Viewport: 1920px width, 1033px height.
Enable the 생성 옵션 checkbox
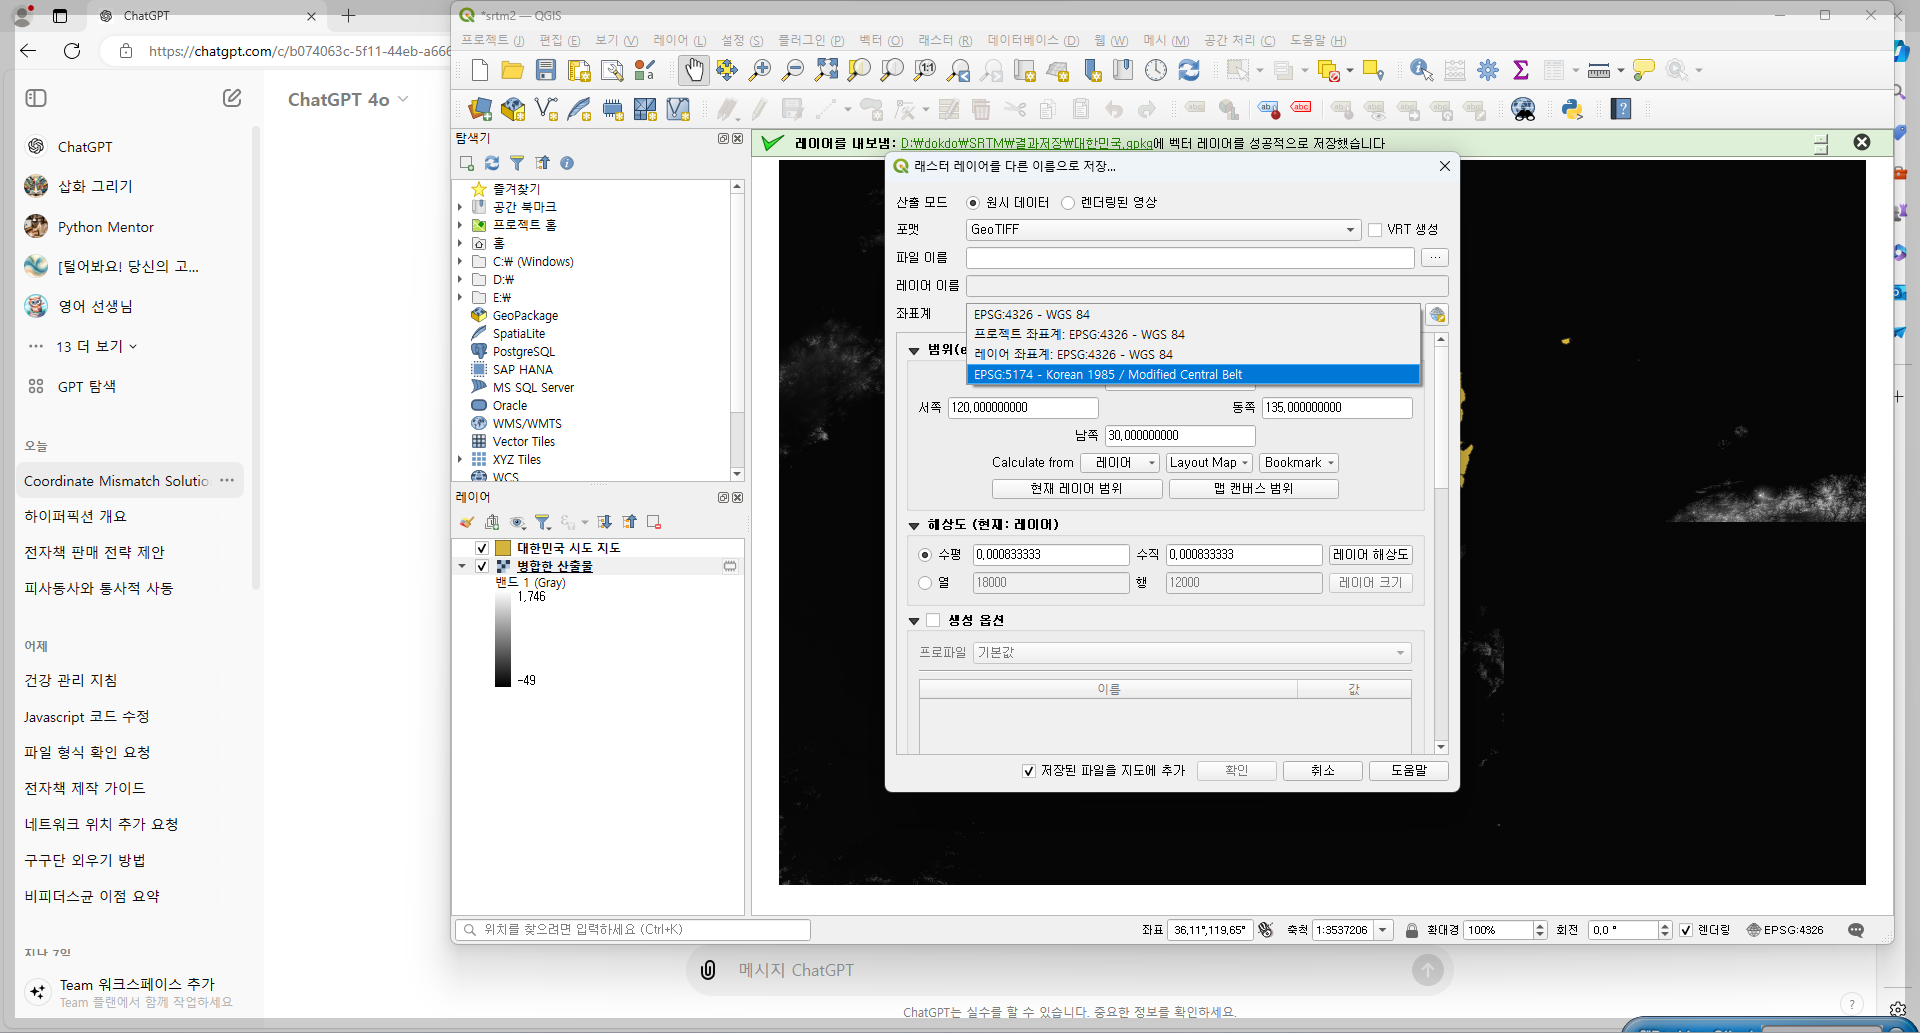tap(933, 620)
